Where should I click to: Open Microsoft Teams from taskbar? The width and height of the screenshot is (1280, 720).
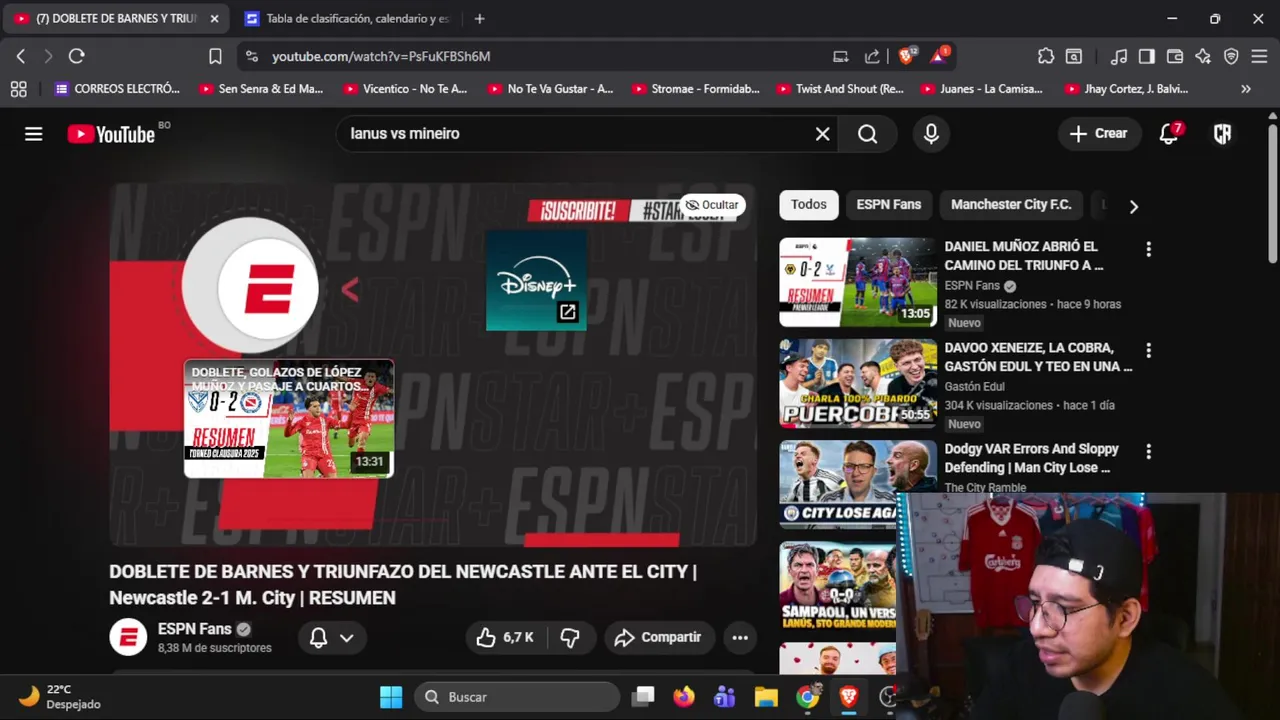click(725, 697)
